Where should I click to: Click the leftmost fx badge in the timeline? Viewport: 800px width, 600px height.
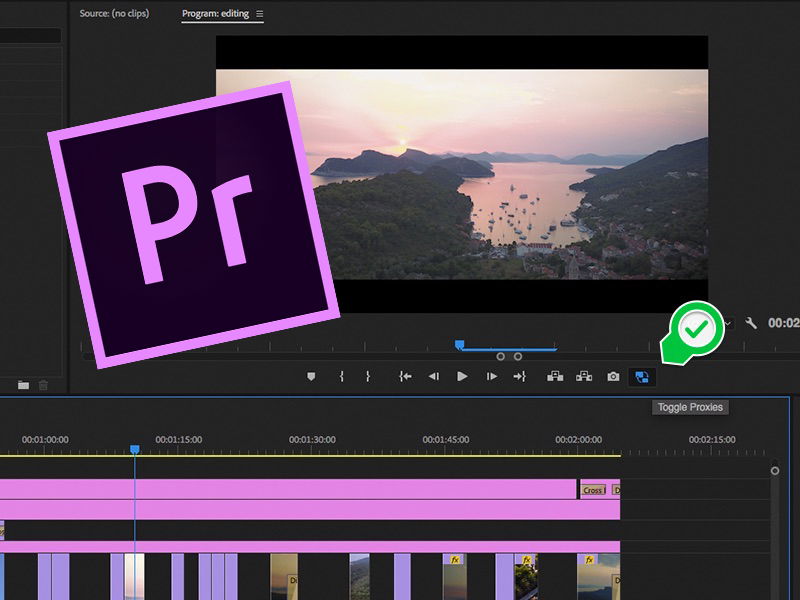pos(455,560)
